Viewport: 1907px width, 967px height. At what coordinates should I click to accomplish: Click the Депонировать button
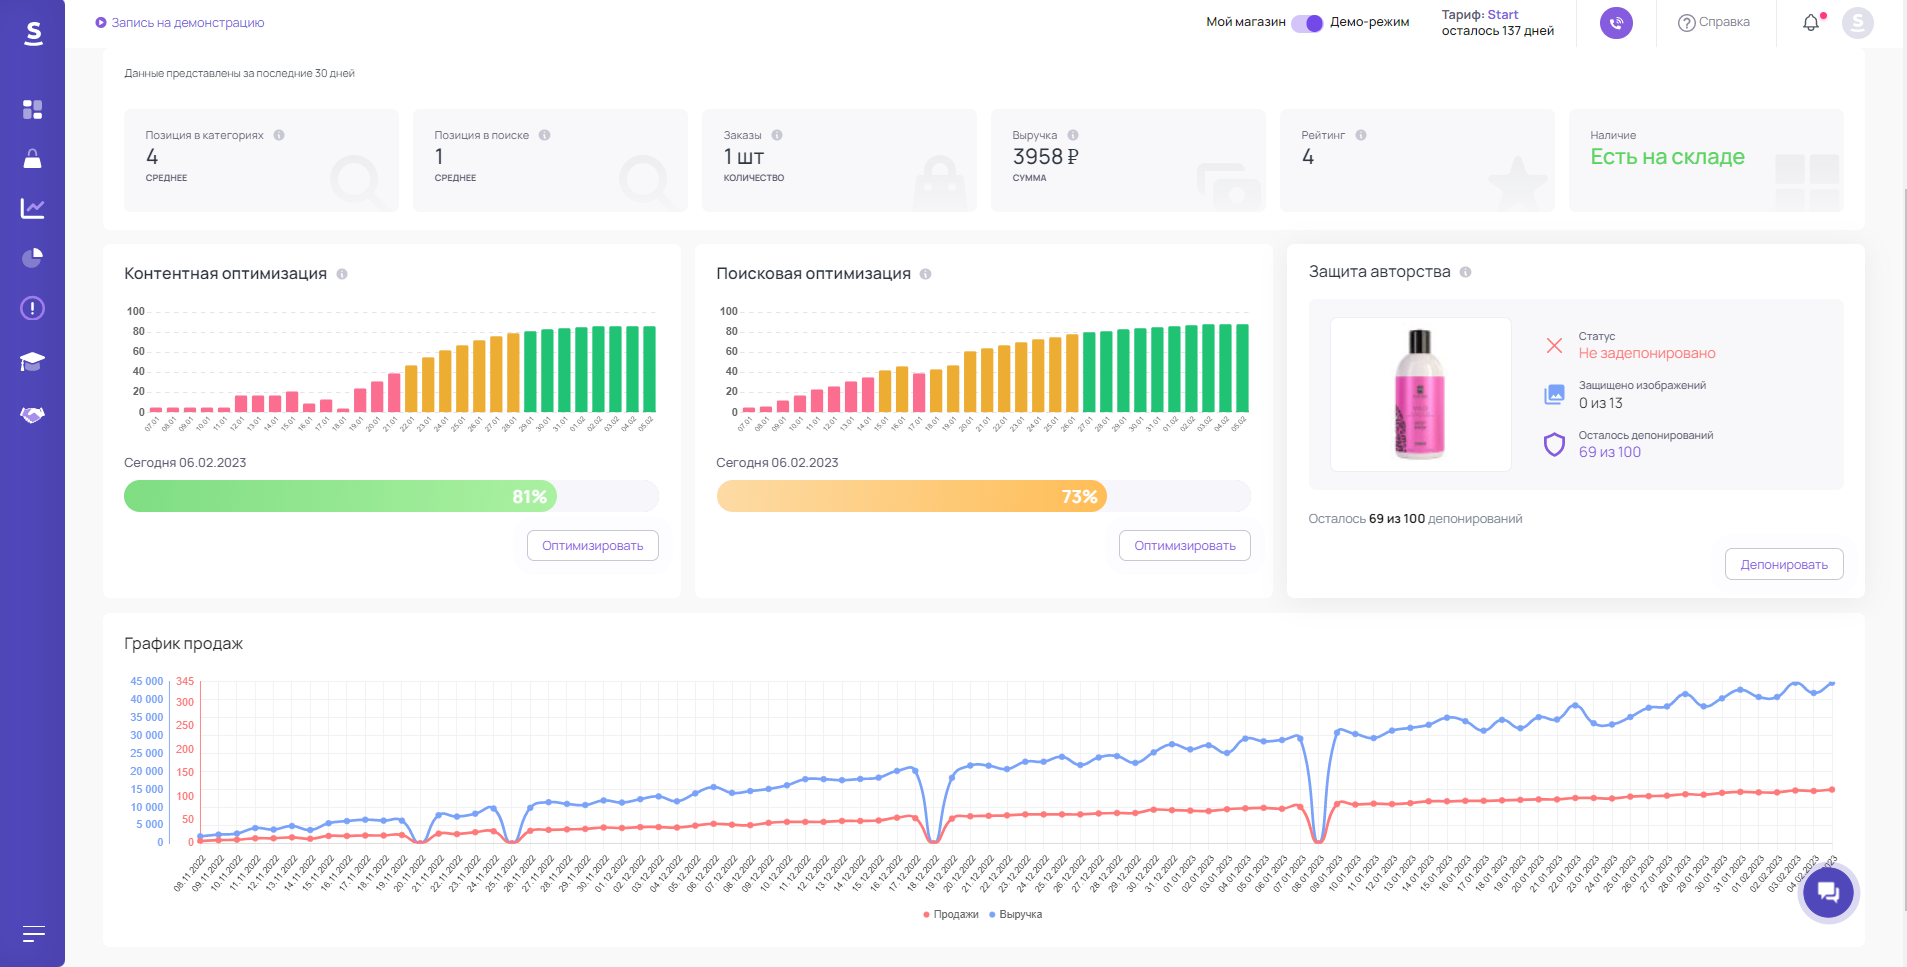[x=1783, y=564]
